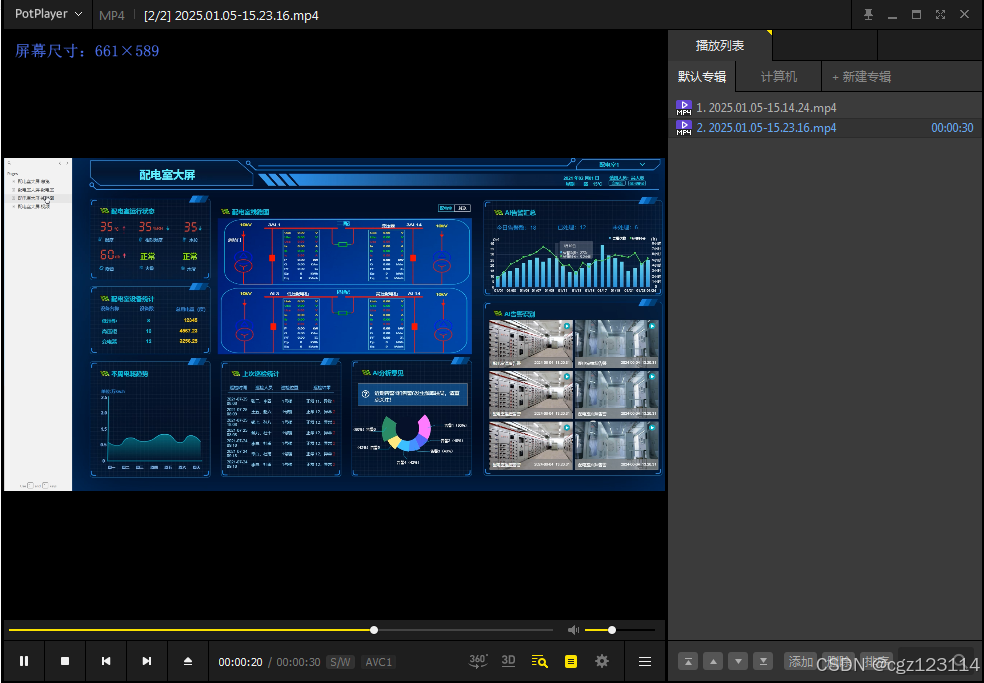Viewport: 984px width, 683px height.
Task: Select the 计算机 tab
Action: pyautogui.click(x=779, y=77)
